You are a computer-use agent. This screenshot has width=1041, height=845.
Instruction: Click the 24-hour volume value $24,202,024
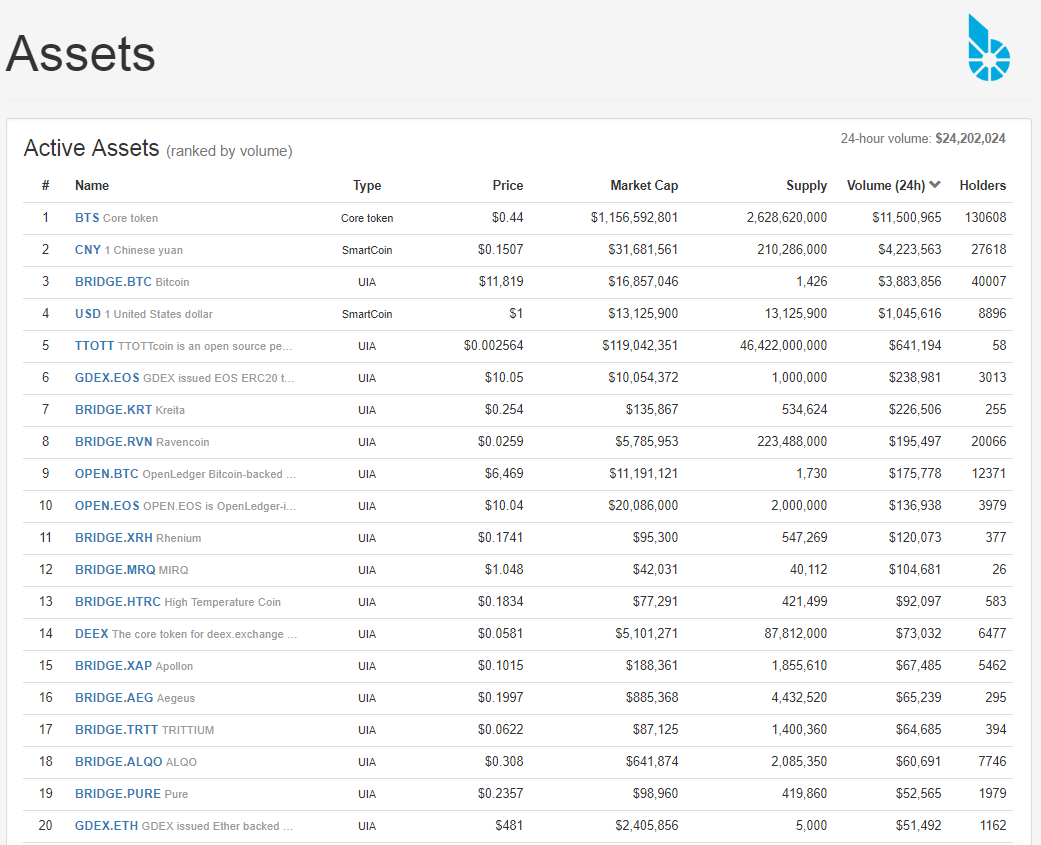[970, 139]
